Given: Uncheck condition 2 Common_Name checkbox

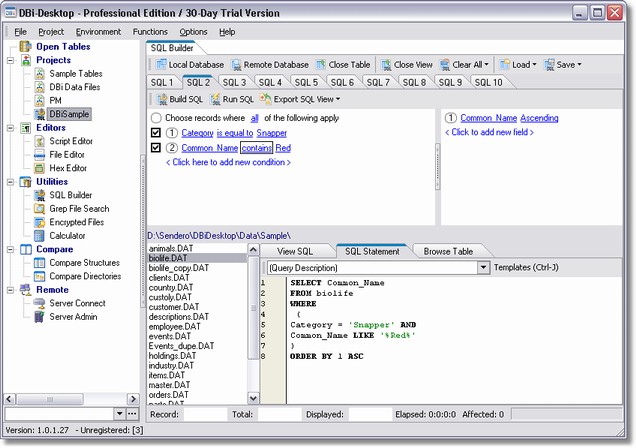Looking at the screenshot, I should coord(156,148).
